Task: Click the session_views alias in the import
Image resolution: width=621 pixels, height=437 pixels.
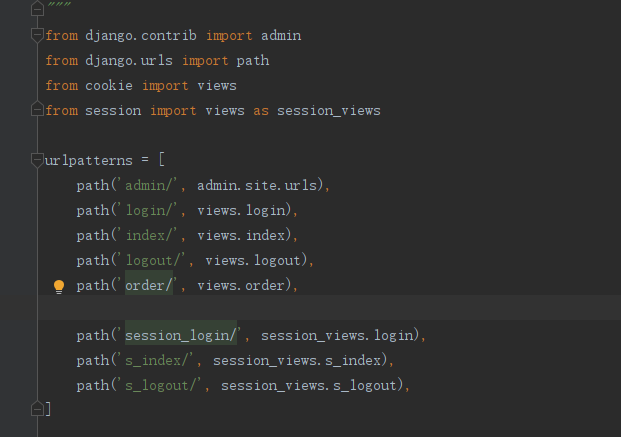Action: click(x=328, y=110)
